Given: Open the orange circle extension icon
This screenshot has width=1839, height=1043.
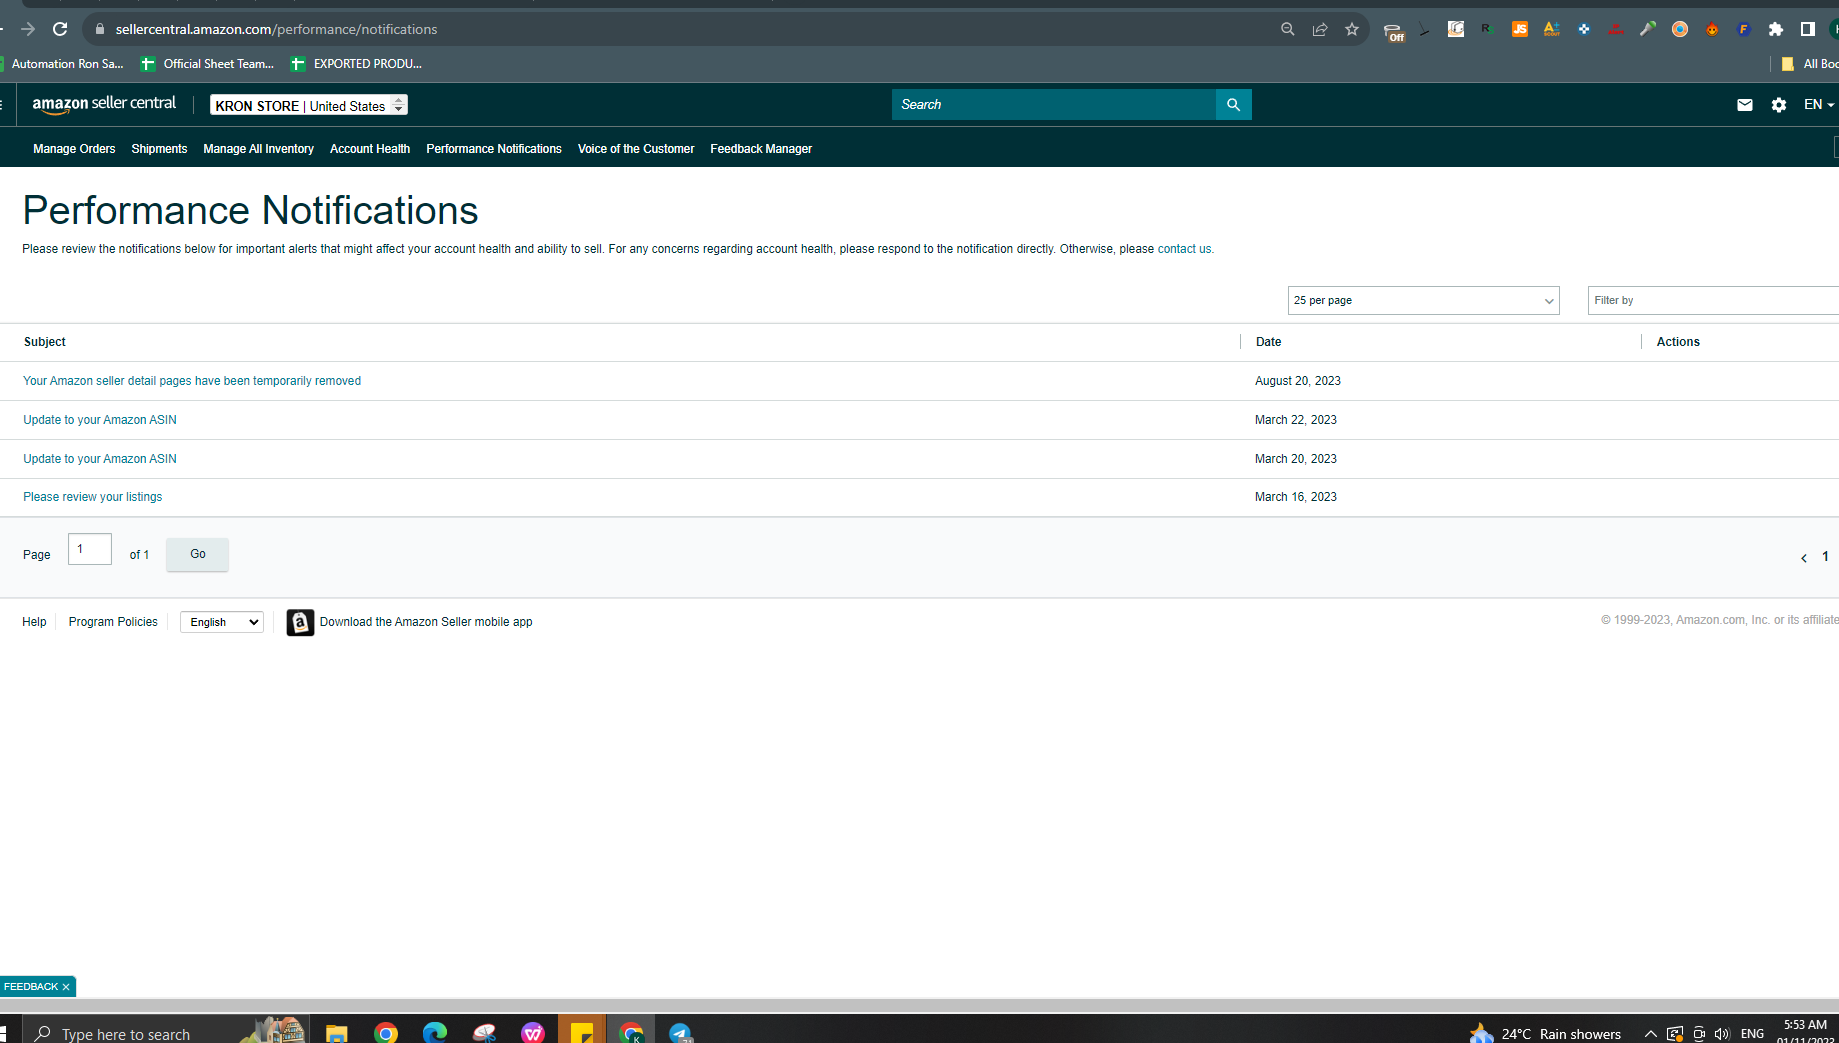Looking at the screenshot, I should (1680, 29).
